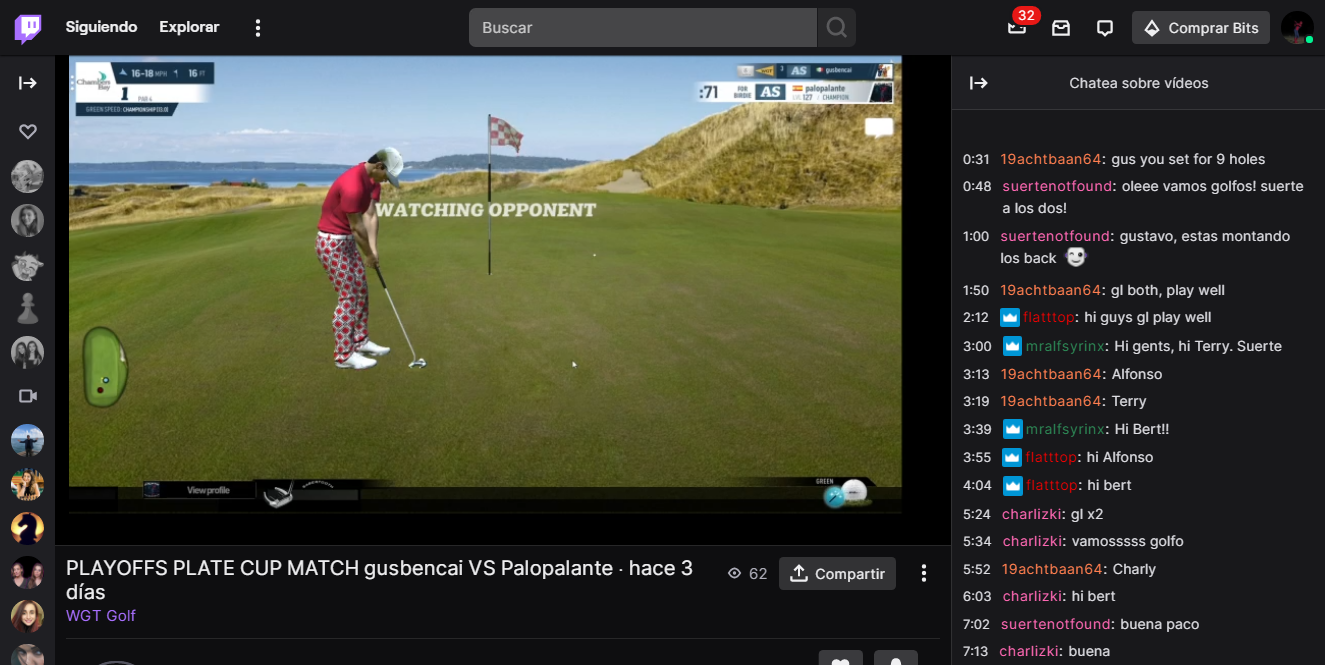Open the chess pawn channel avatar
This screenshot has height=665, width=1325.
click(27, 308)
